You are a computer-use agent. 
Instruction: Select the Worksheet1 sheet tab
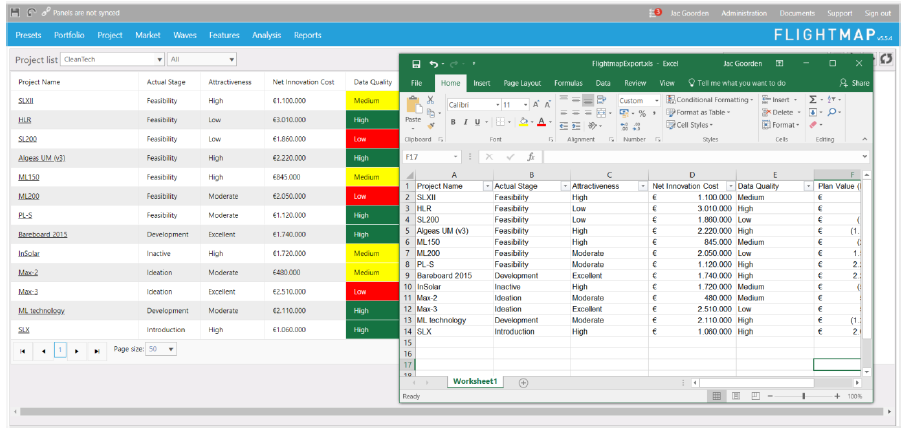[475, 382]
